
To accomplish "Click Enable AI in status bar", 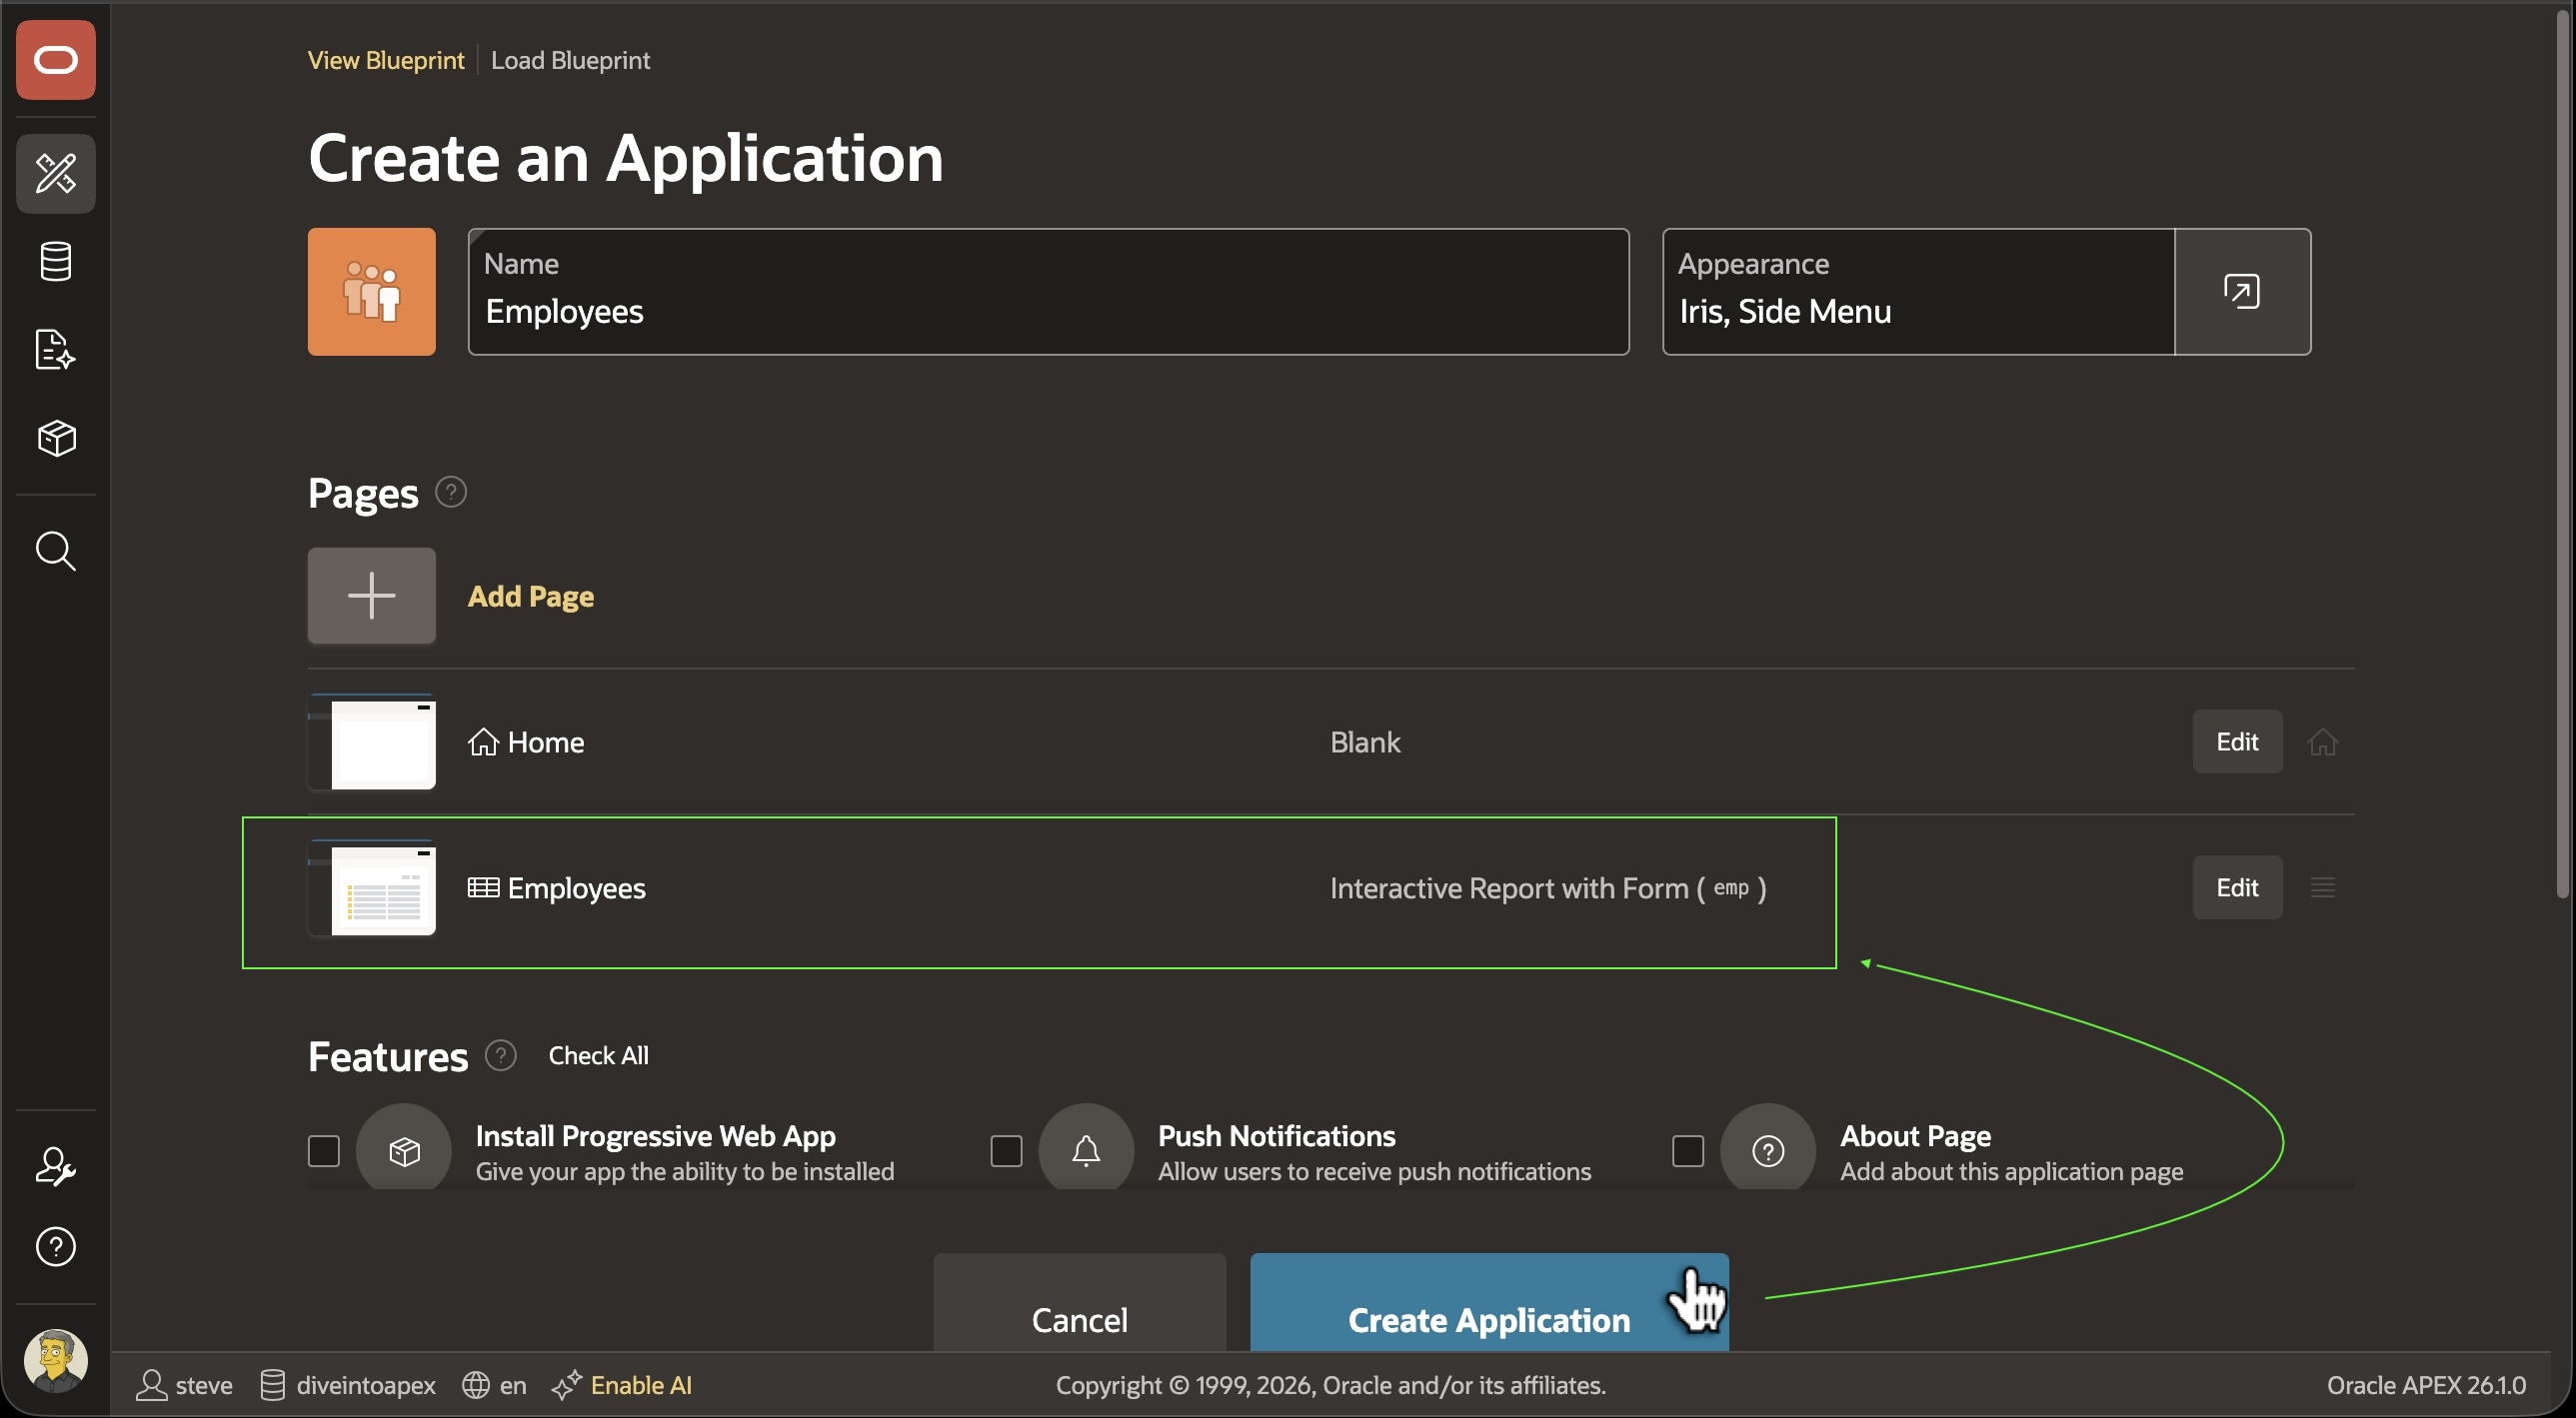I will [622, 1385].
